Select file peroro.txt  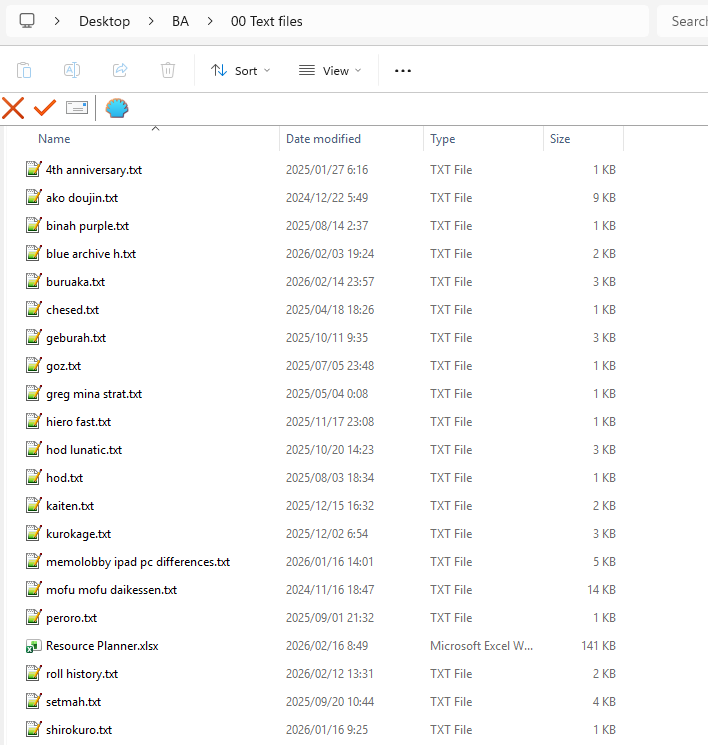click(x=71, y=618)
